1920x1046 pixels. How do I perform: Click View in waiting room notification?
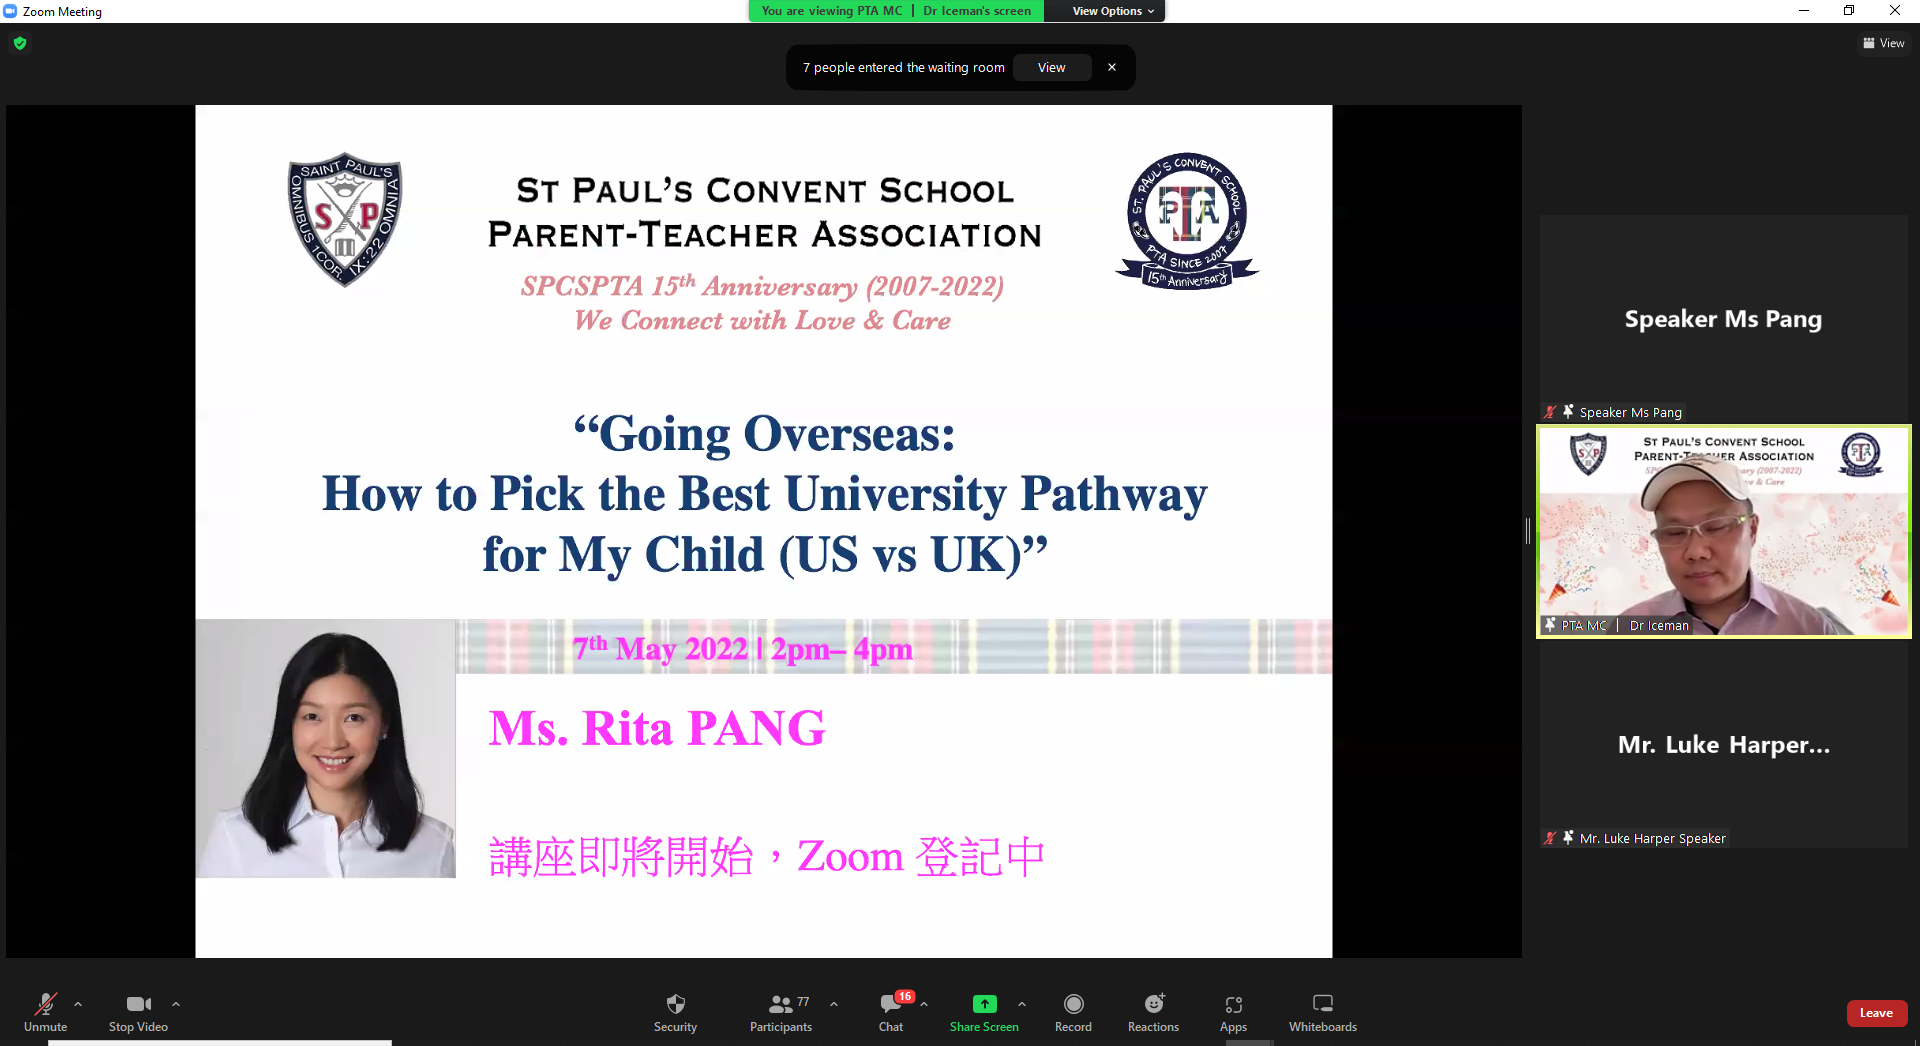1051,68
